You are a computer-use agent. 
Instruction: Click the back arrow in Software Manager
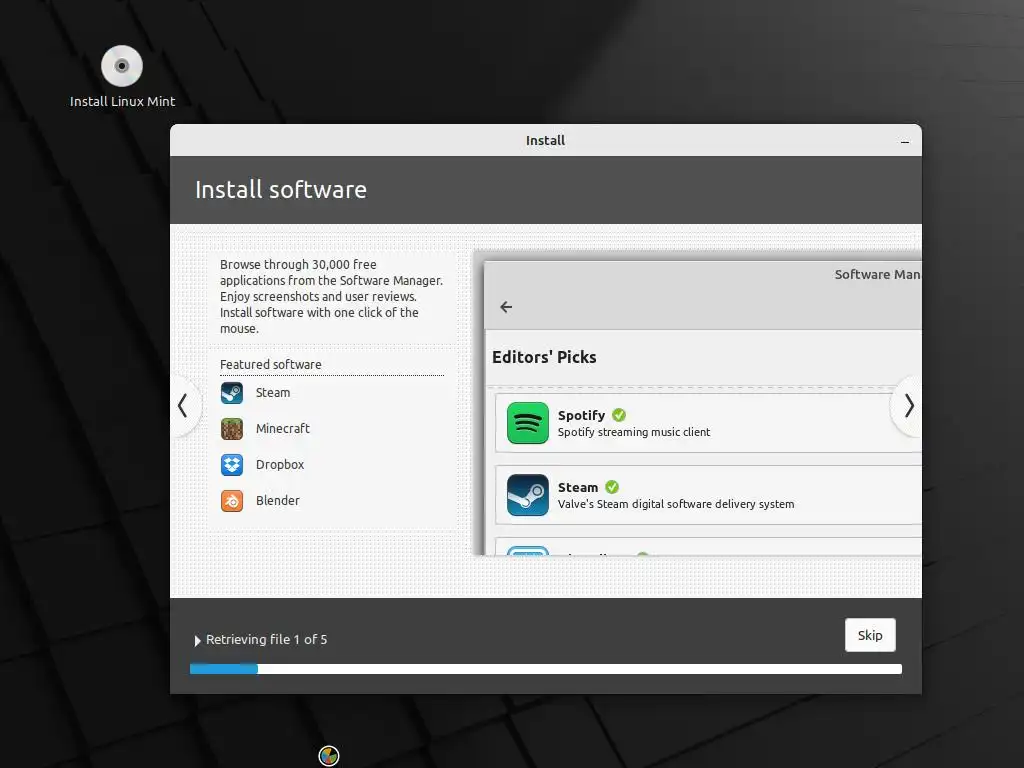[506, 307]
